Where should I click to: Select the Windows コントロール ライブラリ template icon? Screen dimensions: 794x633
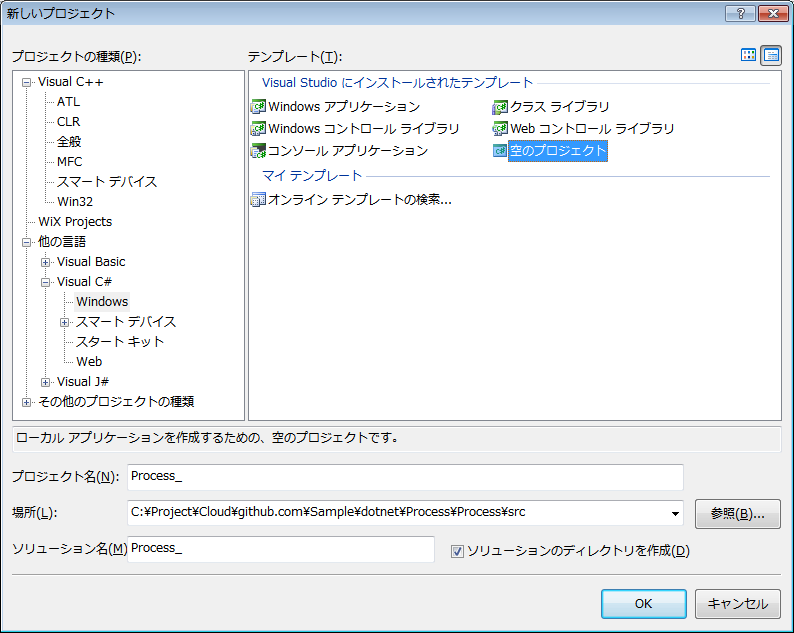click(258, 129)
